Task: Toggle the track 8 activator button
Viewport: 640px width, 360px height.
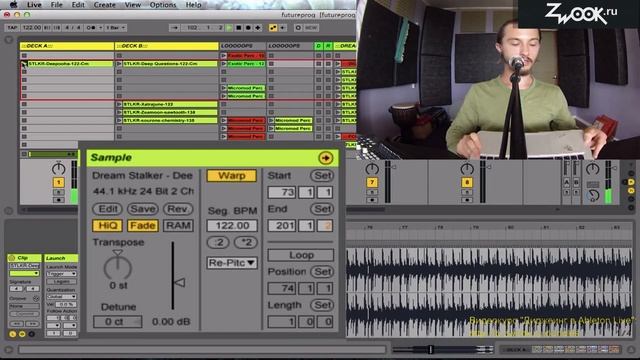Action: point(467,182)
